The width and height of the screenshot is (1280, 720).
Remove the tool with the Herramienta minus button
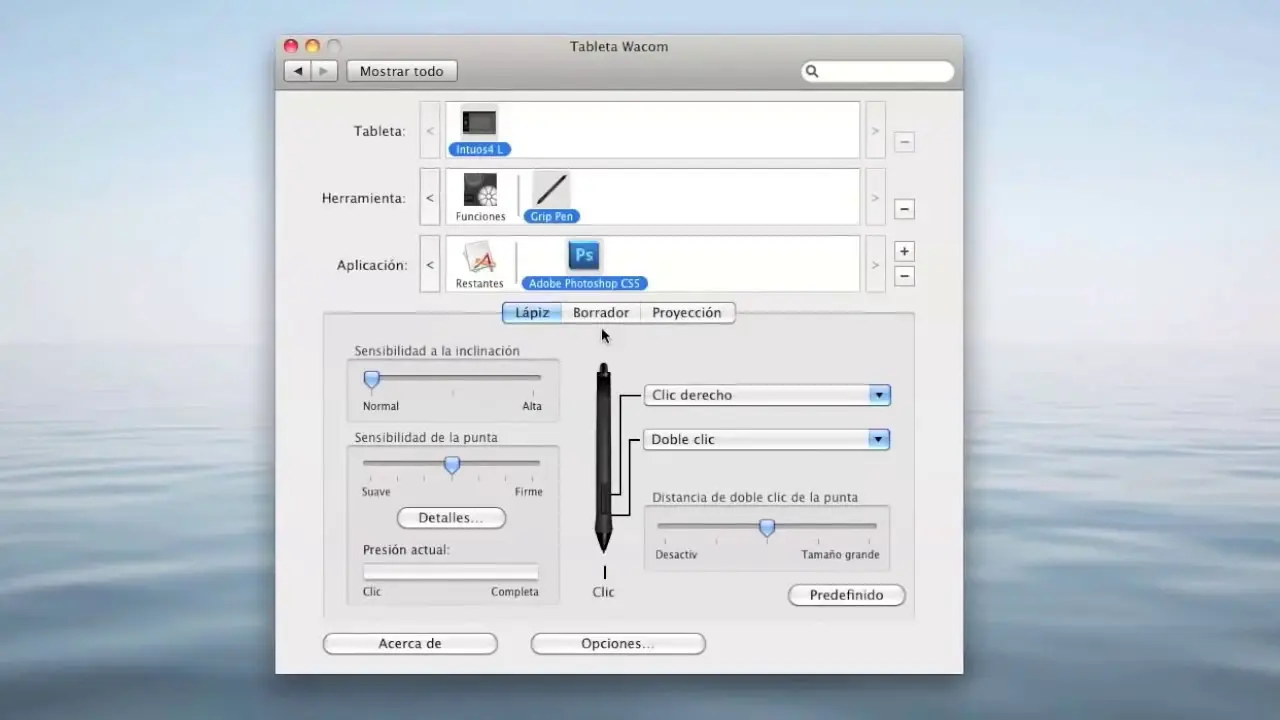tap(904, 209)
